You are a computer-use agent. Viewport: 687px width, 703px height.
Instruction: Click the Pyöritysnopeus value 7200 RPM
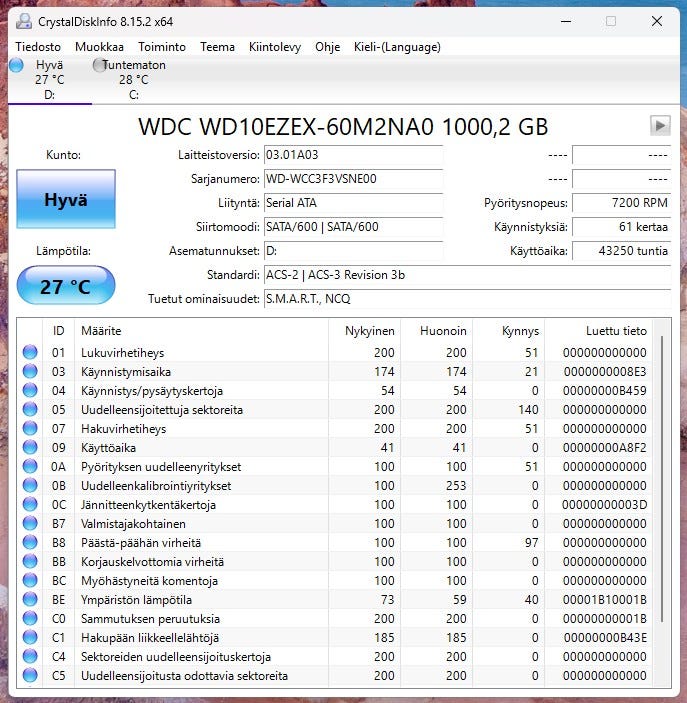pyautogui.click(x=622, y=203)
